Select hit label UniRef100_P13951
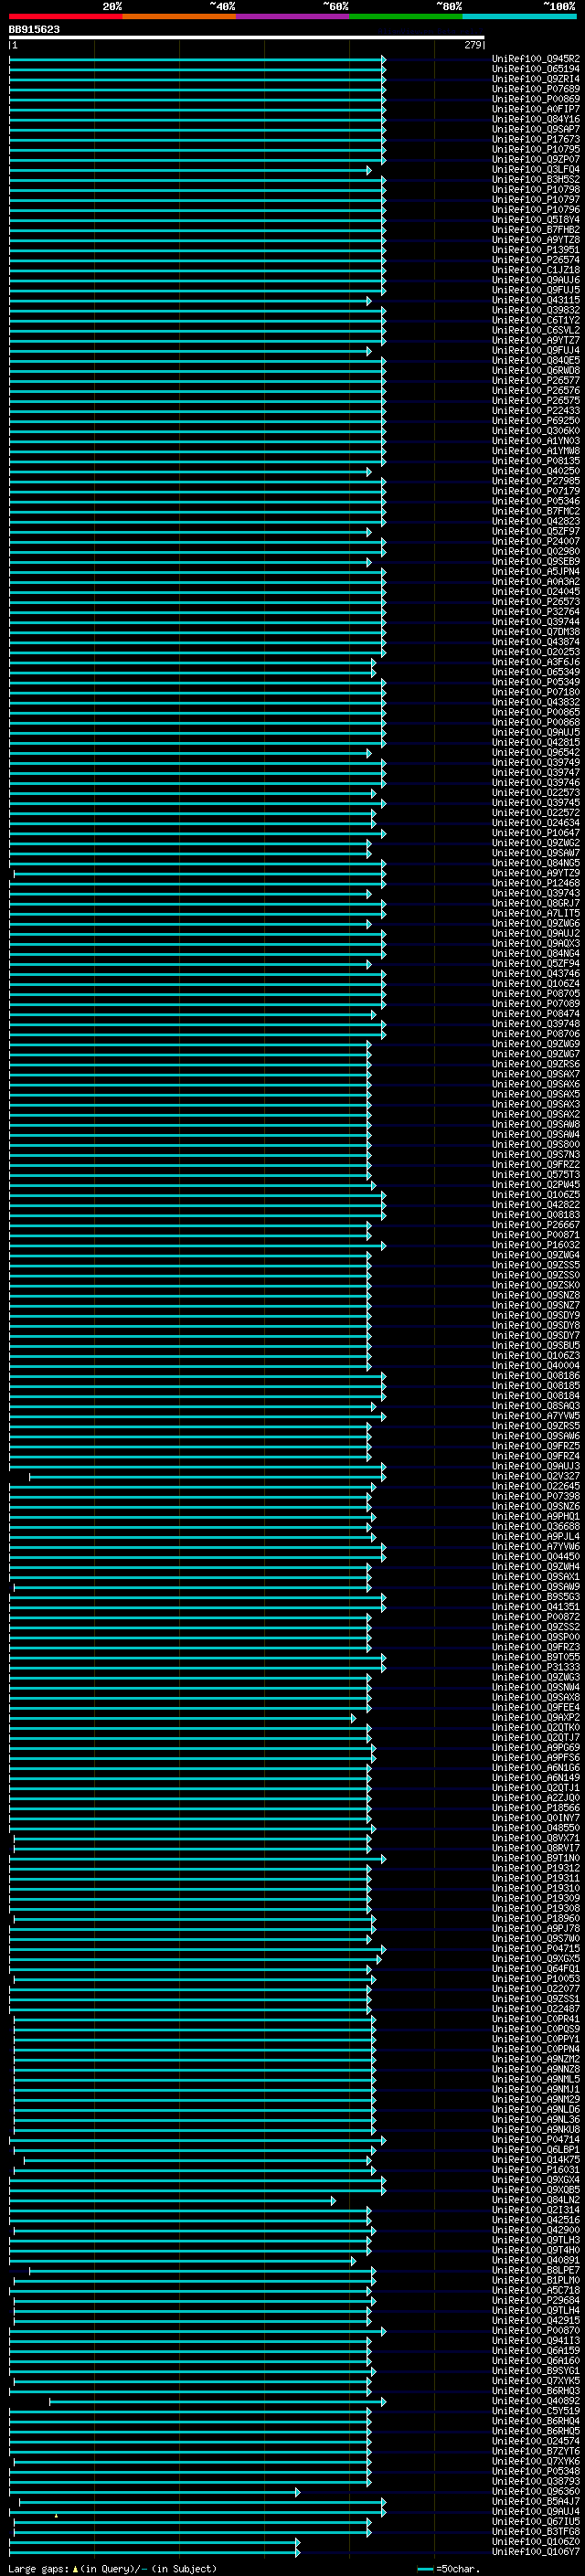 (x=536, y=250)
